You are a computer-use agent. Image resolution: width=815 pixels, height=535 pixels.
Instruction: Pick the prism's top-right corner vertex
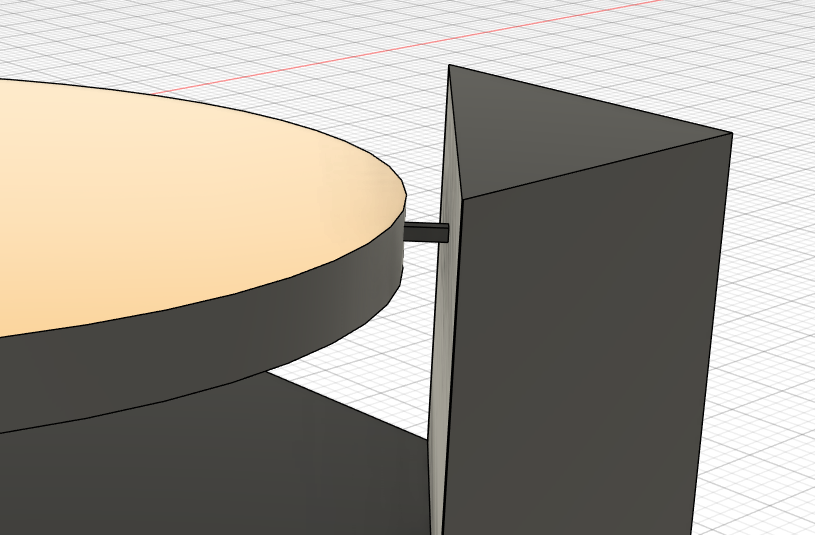click(x=732, y=134)
